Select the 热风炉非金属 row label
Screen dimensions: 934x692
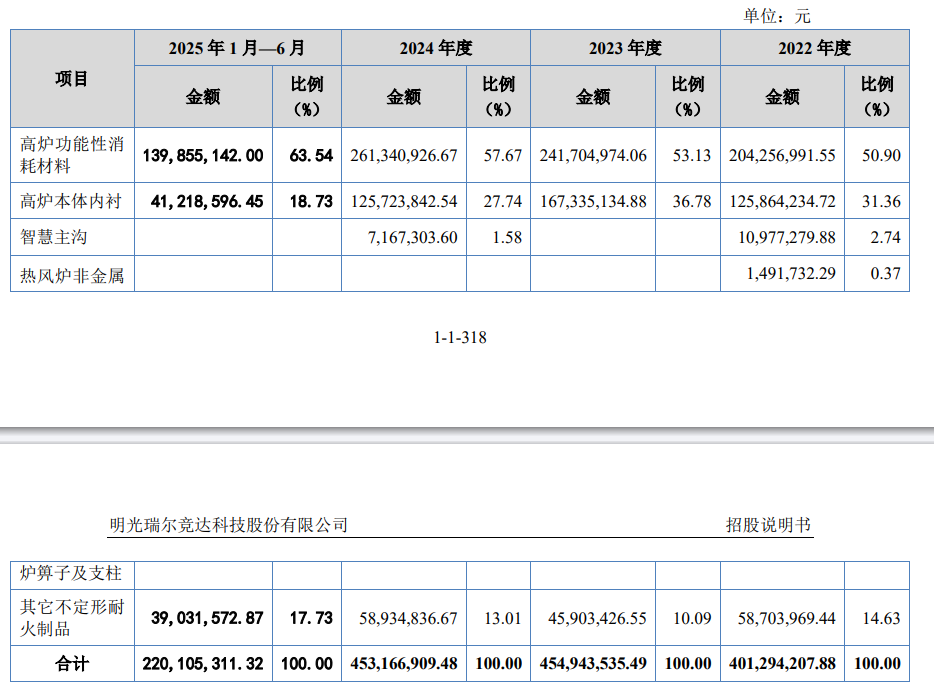(72, 275)
